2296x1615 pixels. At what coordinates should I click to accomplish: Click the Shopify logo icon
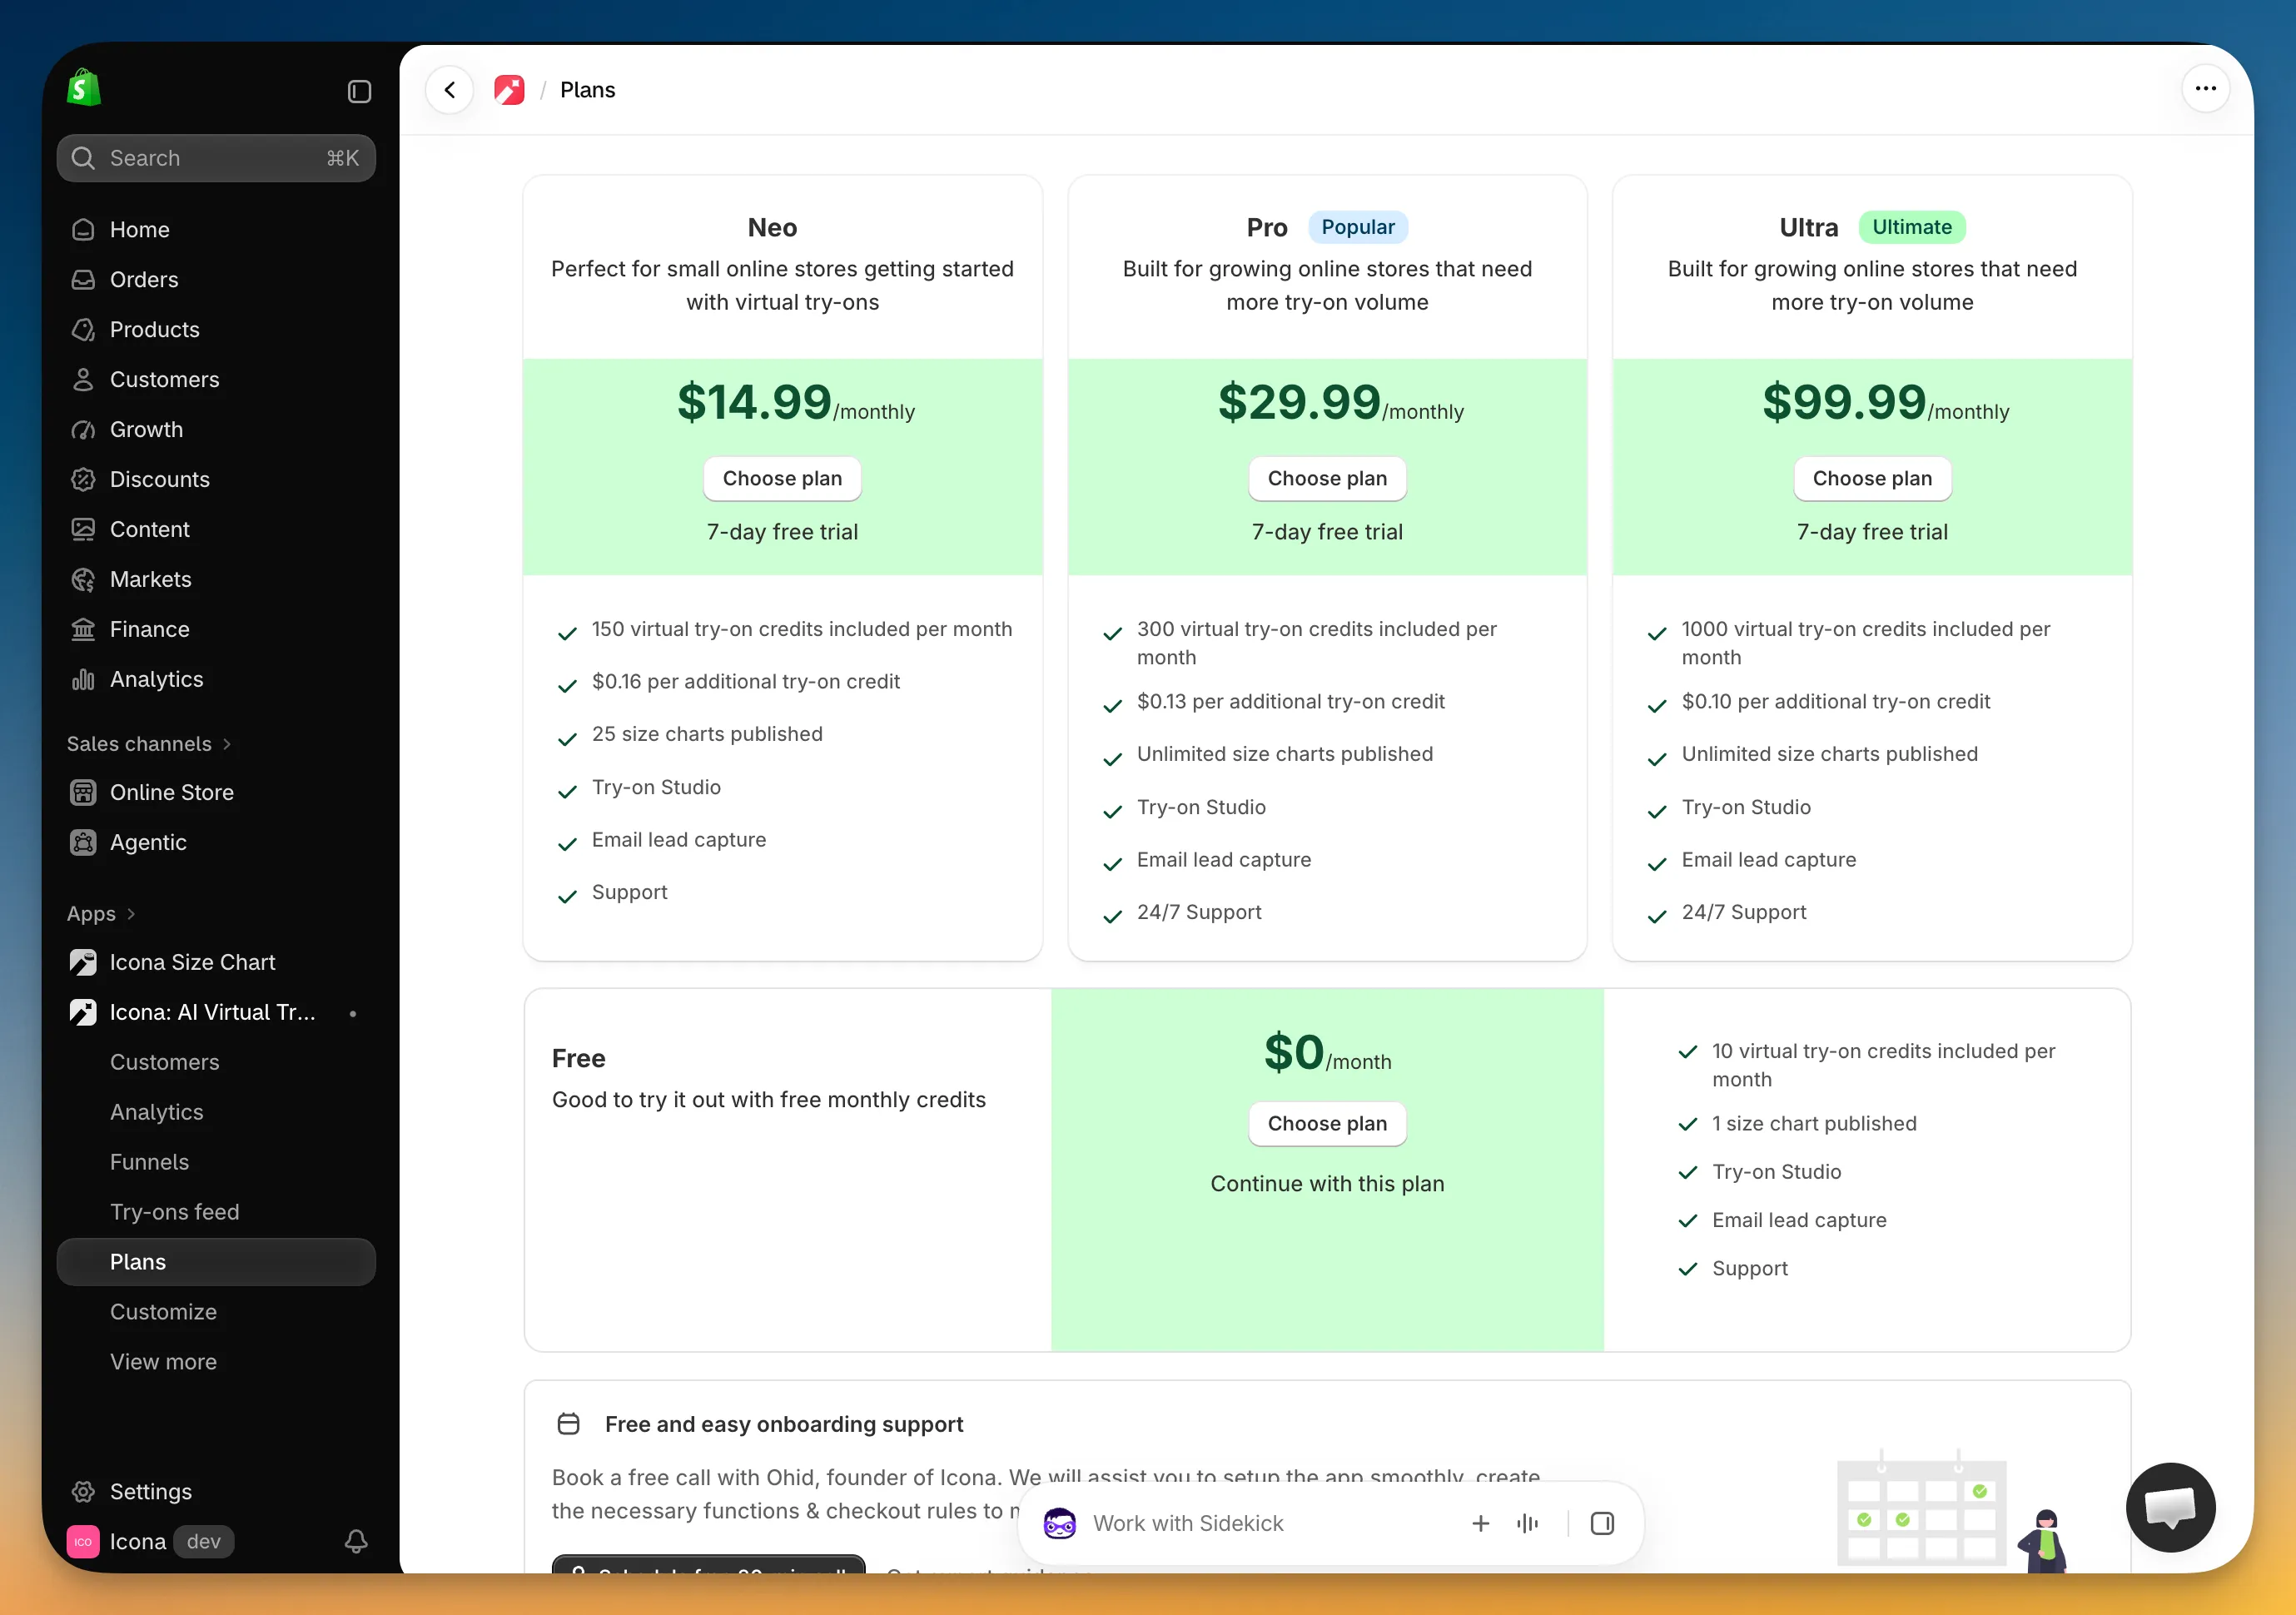(84, 88)
